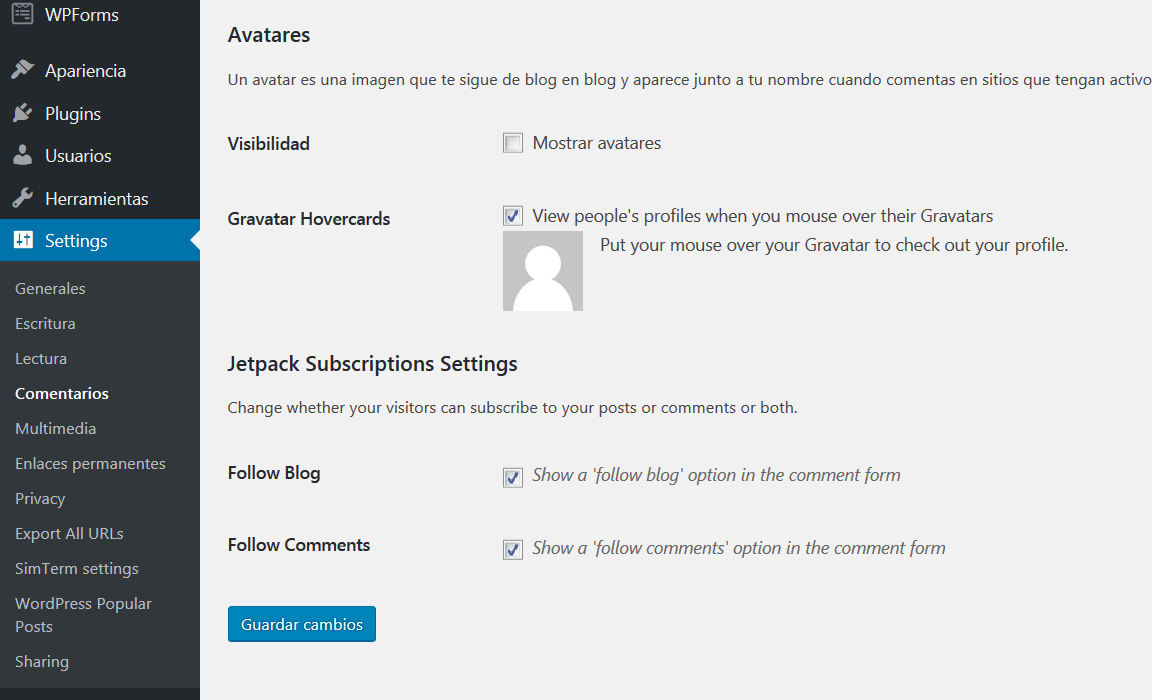Open the Generales settings submenu
The height and width of the screenshot is (700, 1152).
(50, 289)
